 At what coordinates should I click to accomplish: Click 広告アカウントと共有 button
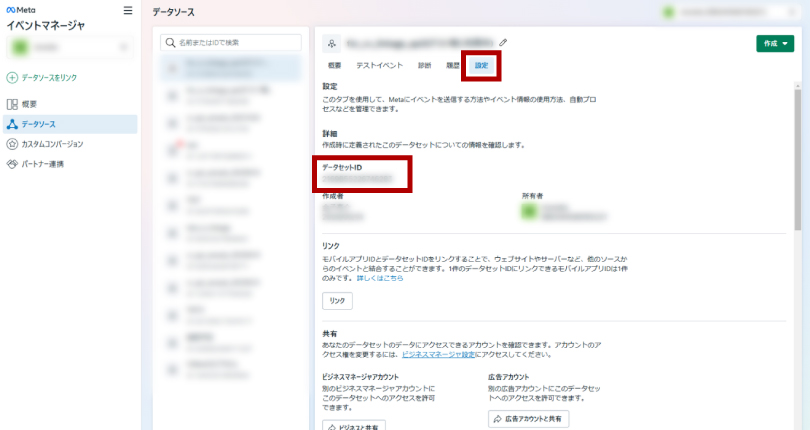[528, 419]
